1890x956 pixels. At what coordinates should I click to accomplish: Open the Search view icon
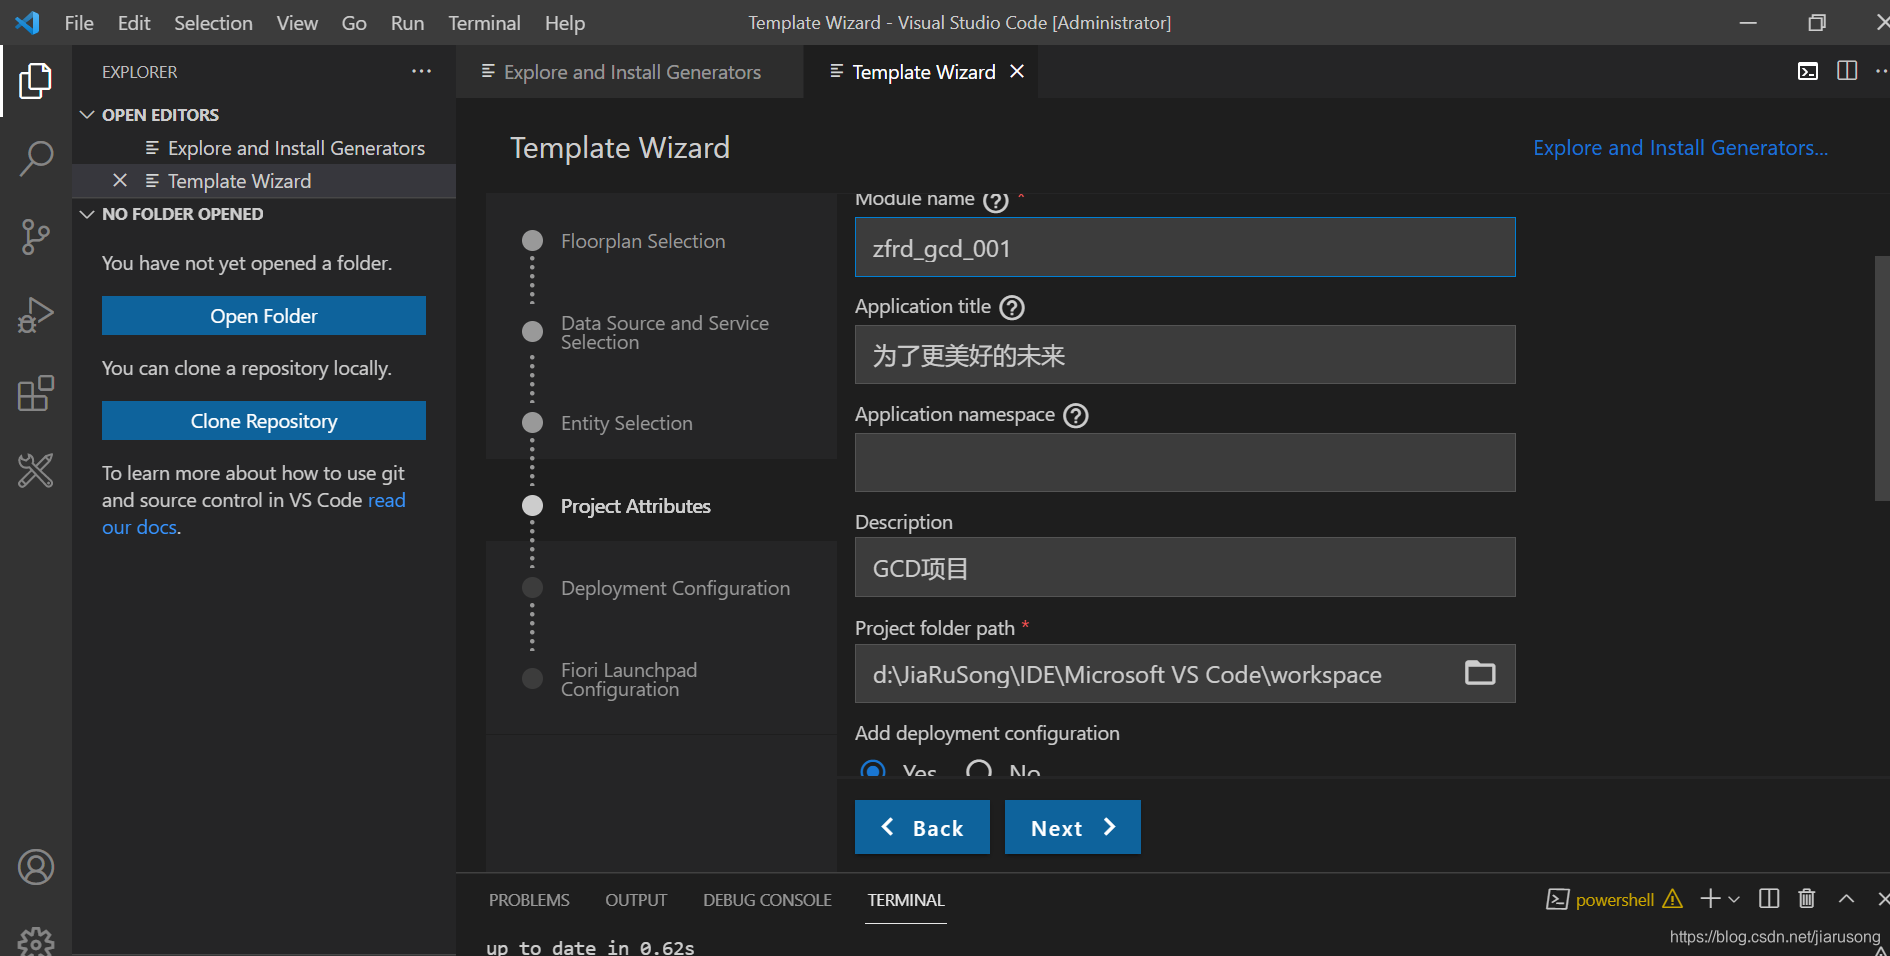pyautogui.click(x=35, y=158)
